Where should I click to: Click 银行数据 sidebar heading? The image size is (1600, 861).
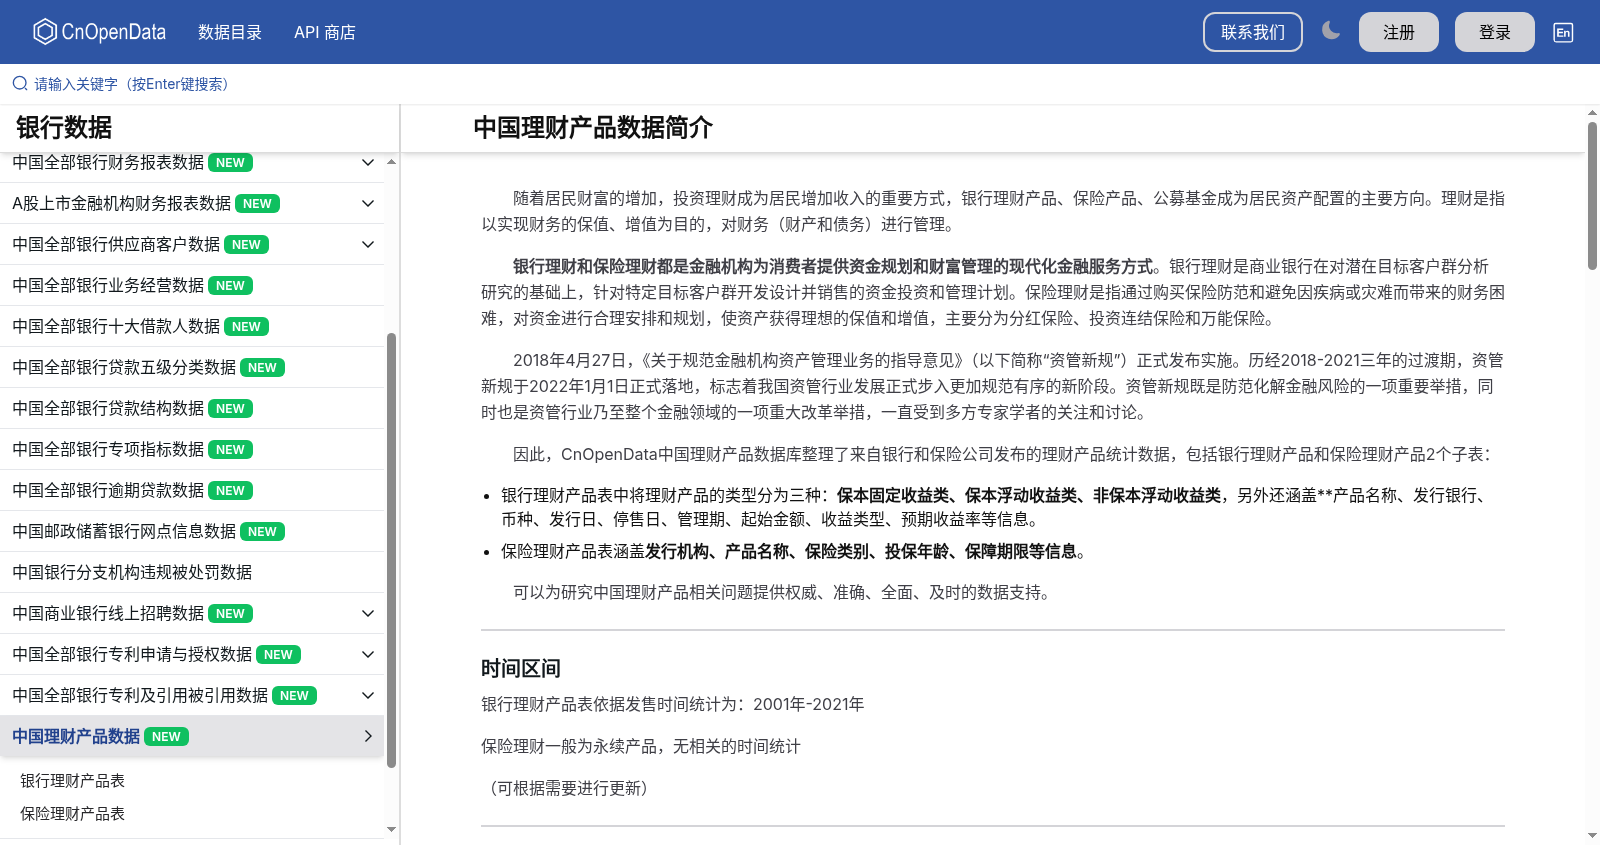pos(64,128)
